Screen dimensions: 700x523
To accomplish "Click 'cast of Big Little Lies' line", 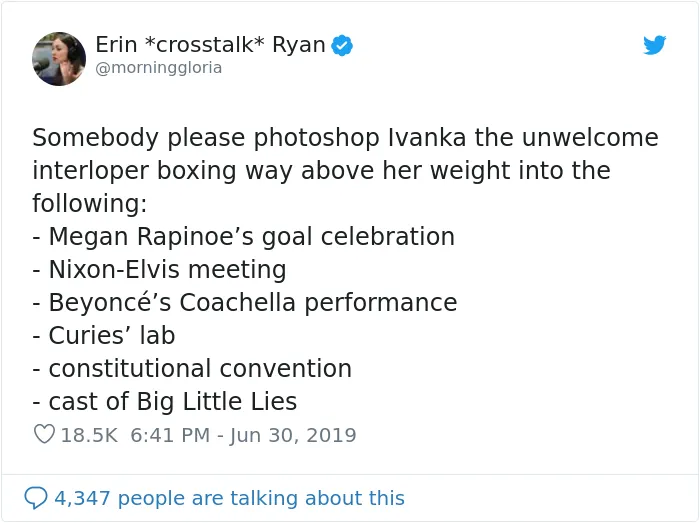I will pyautogui.click(x=165, y=402).
